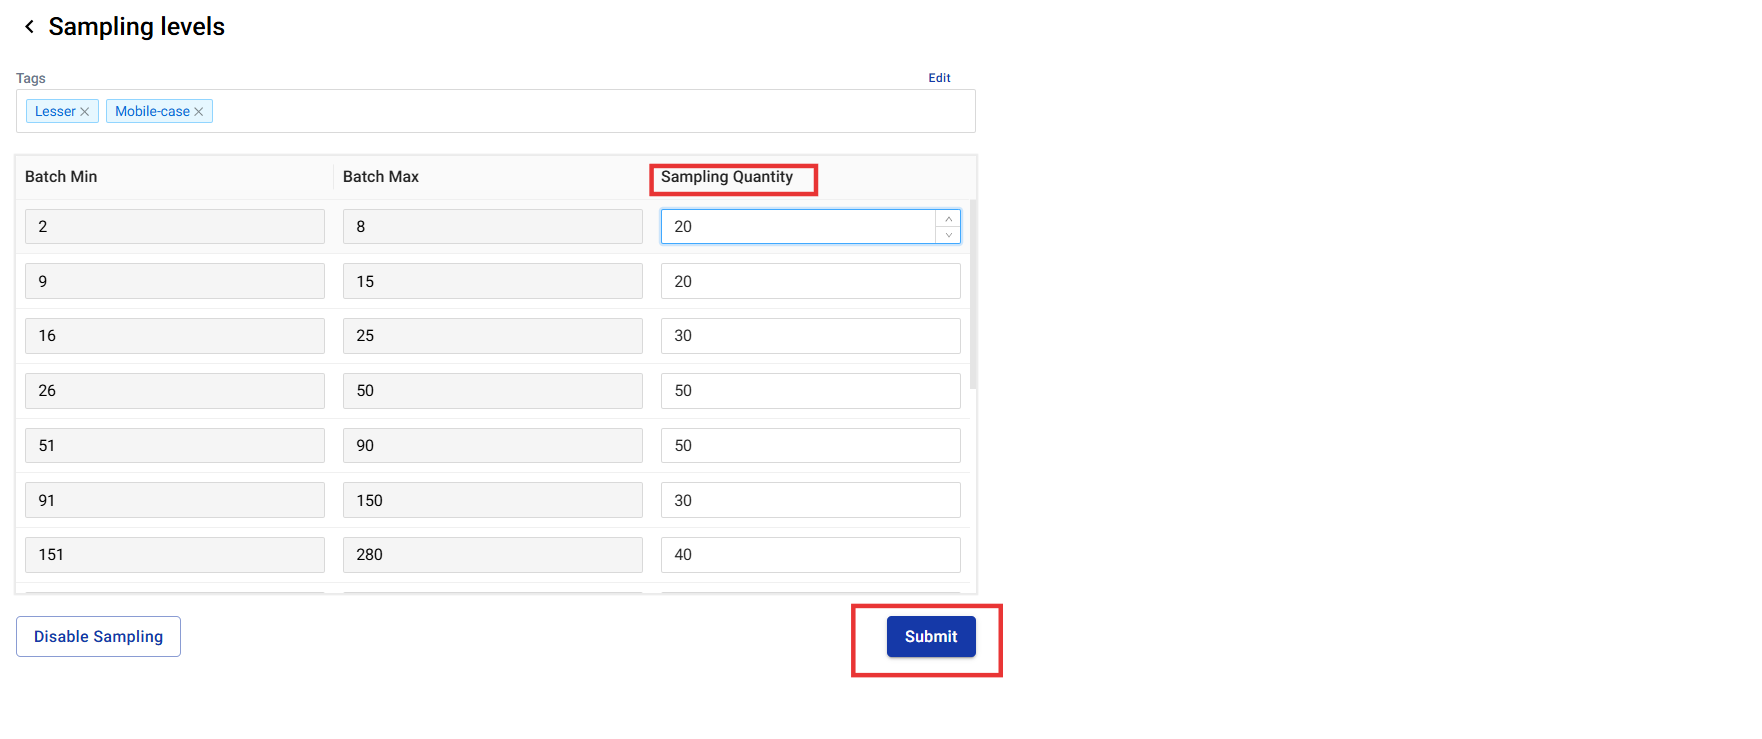
Task: Focus Sampling Quantity field for batch 9–15
Action: tap(810, 281)
